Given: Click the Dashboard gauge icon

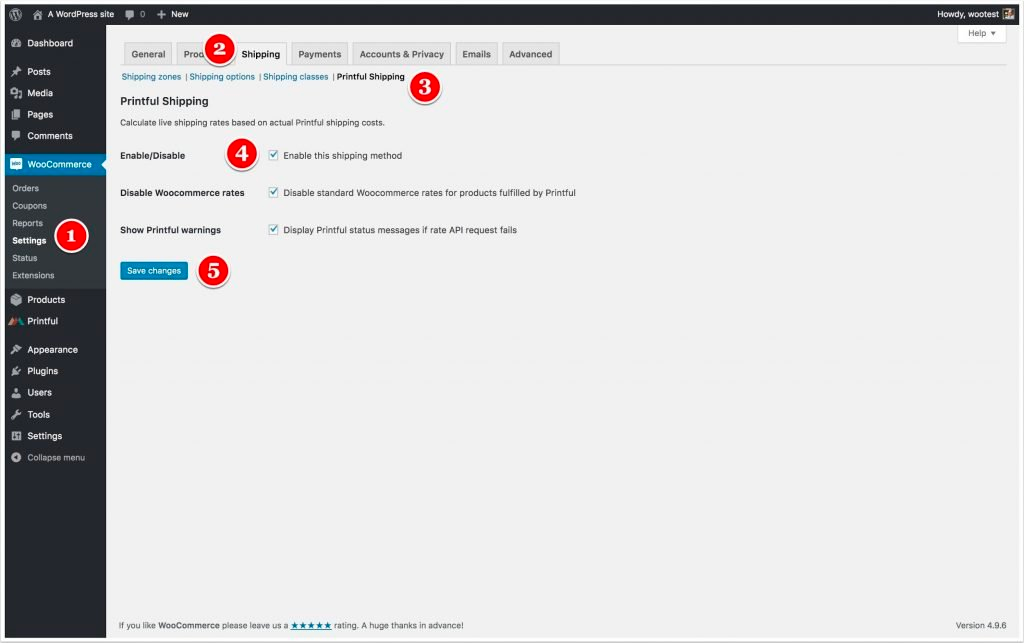Looking at the screenshot, I should (x=16, y=43).
